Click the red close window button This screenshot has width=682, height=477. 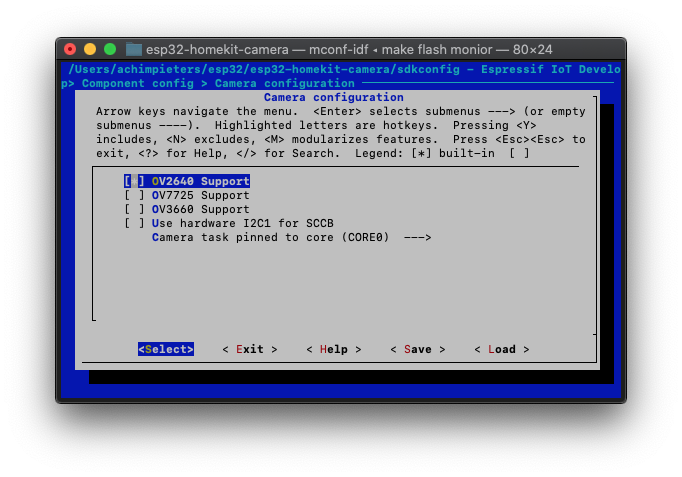(70, 49)
